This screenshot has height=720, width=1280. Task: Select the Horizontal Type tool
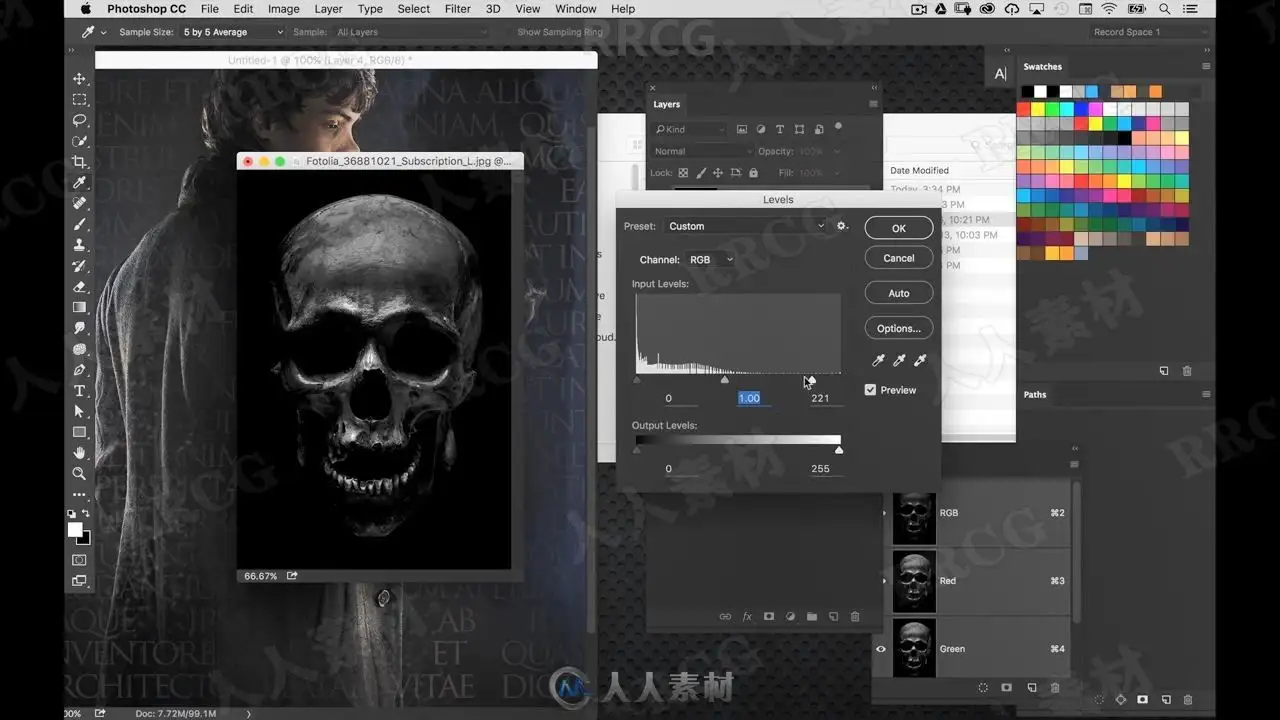click(80, 391)
